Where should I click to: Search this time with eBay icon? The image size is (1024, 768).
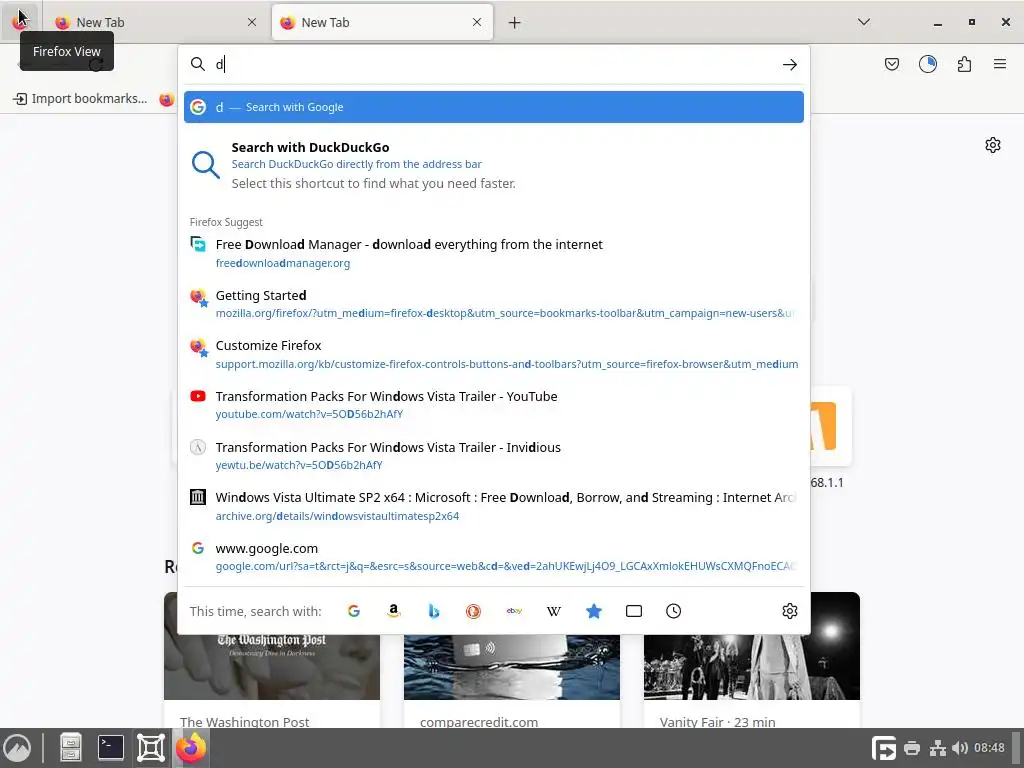pos(514,611)
